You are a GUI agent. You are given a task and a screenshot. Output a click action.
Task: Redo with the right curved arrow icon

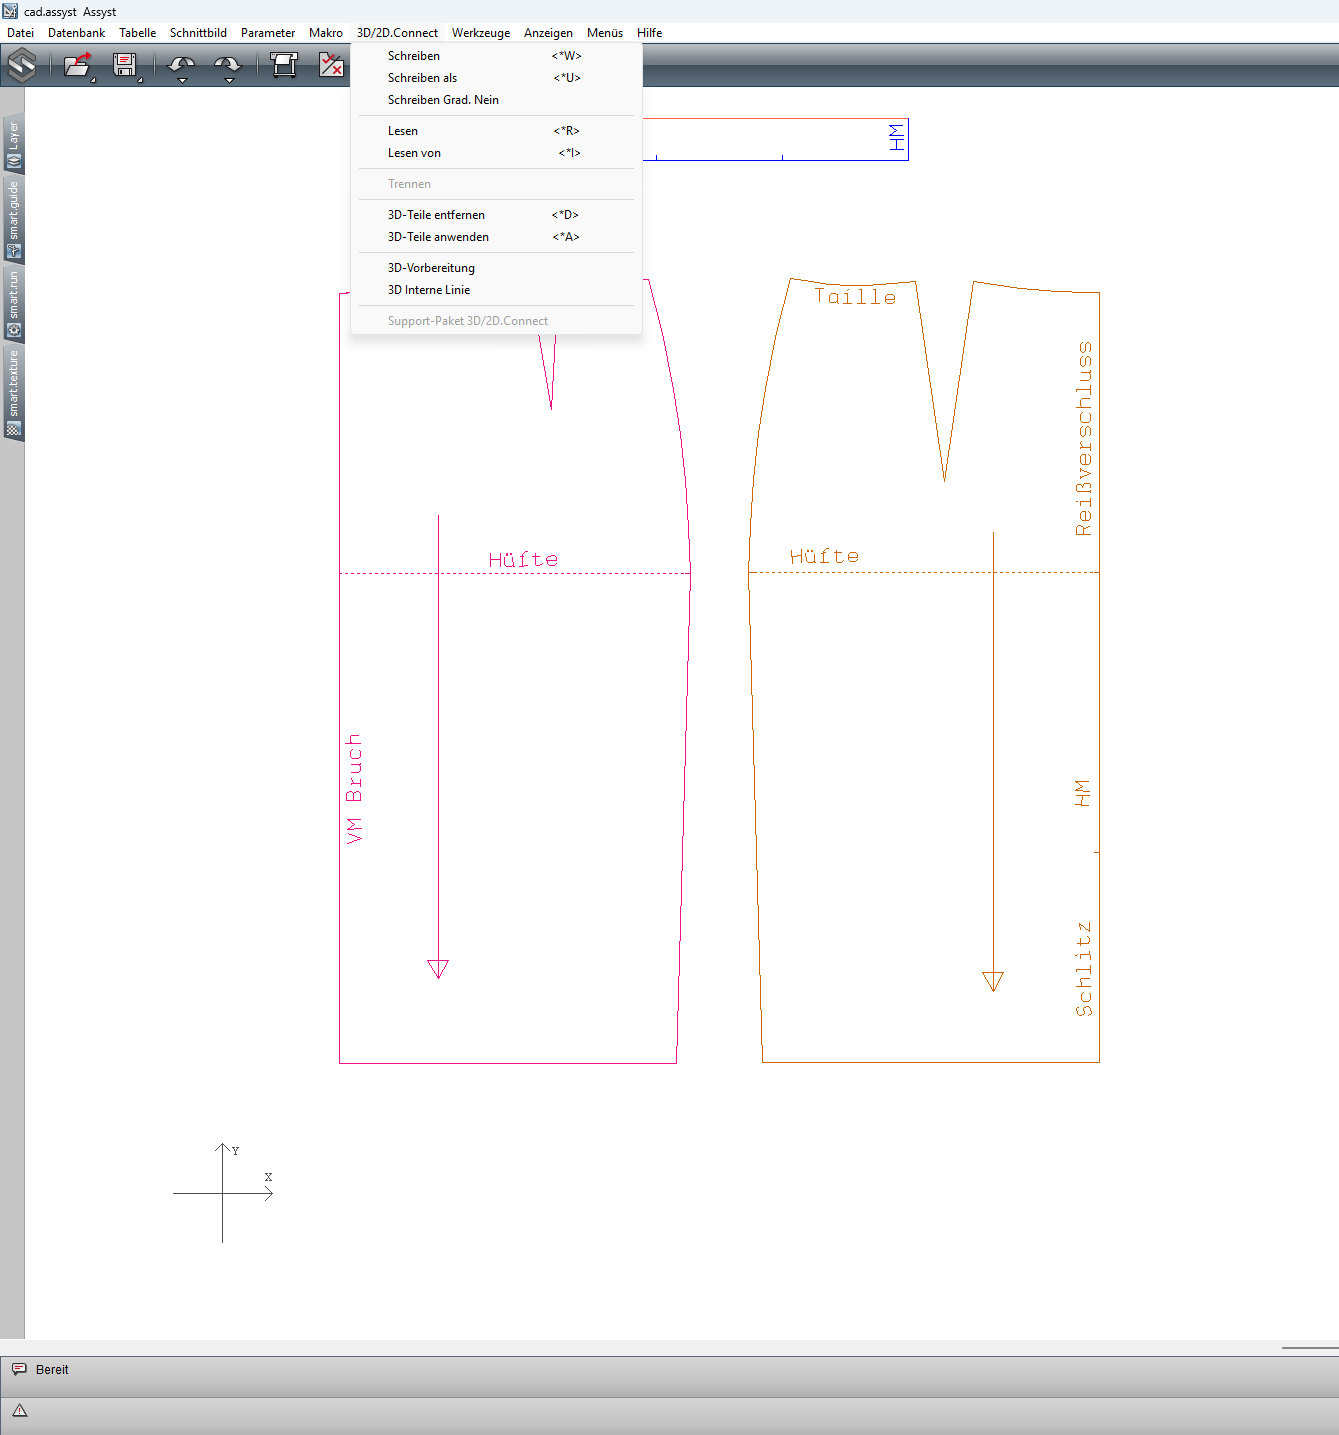point(228,64)
